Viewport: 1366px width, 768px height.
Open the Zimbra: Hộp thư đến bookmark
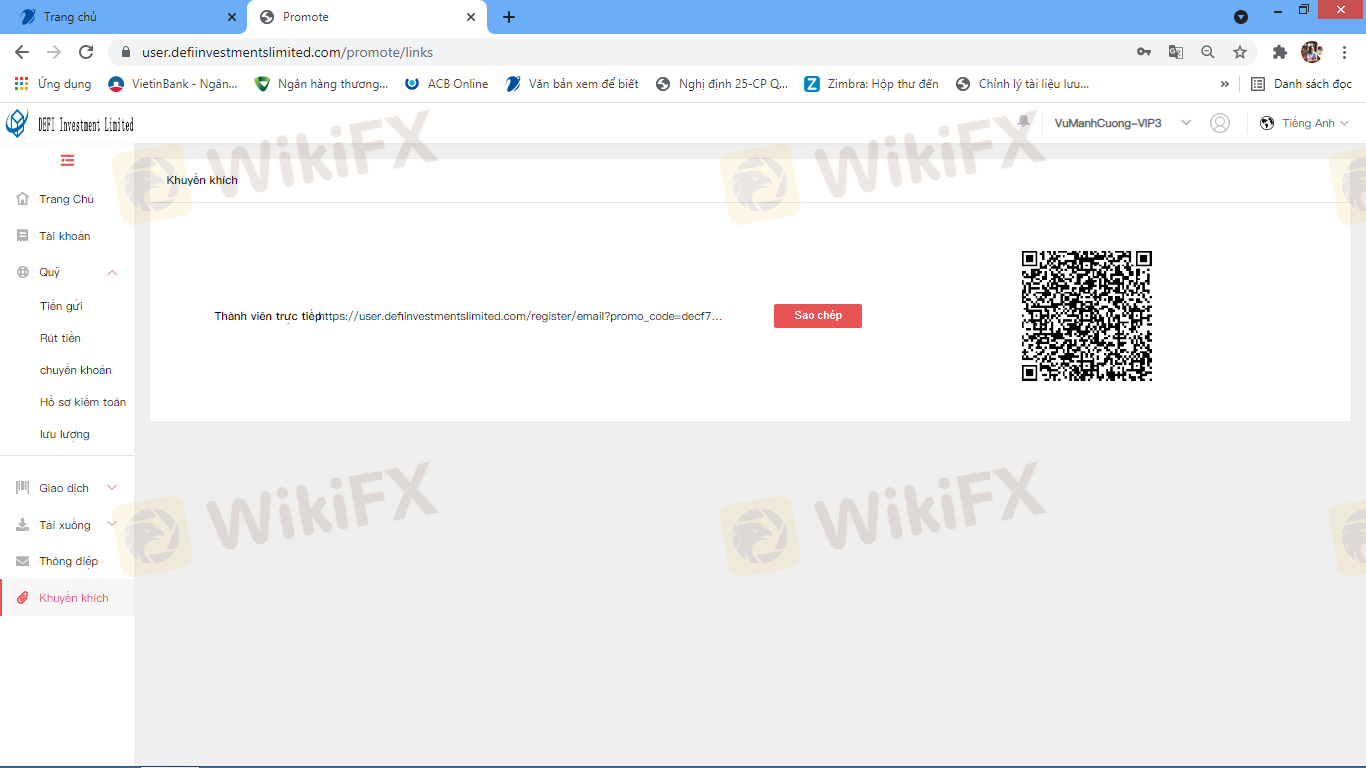(872, 84)
